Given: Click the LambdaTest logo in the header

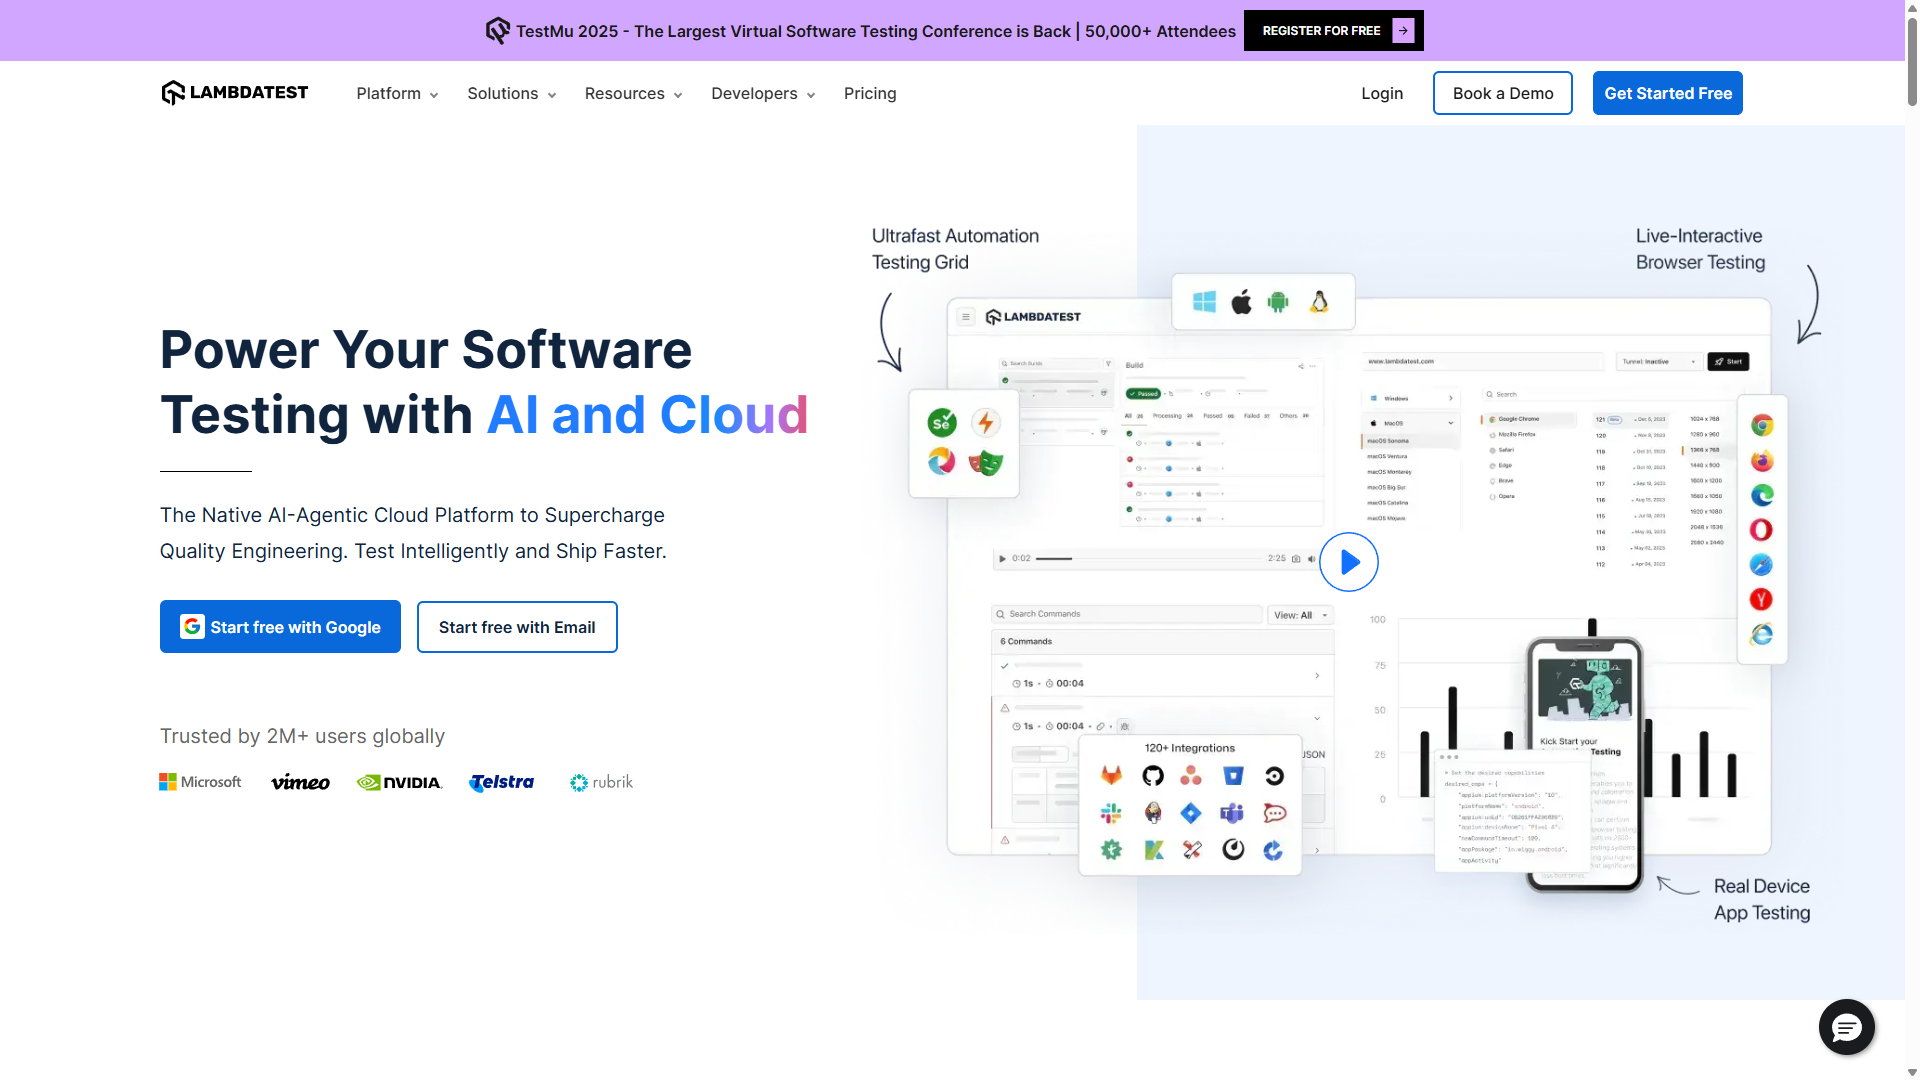Looking at the screenshot, I should [x=234, y=93].
